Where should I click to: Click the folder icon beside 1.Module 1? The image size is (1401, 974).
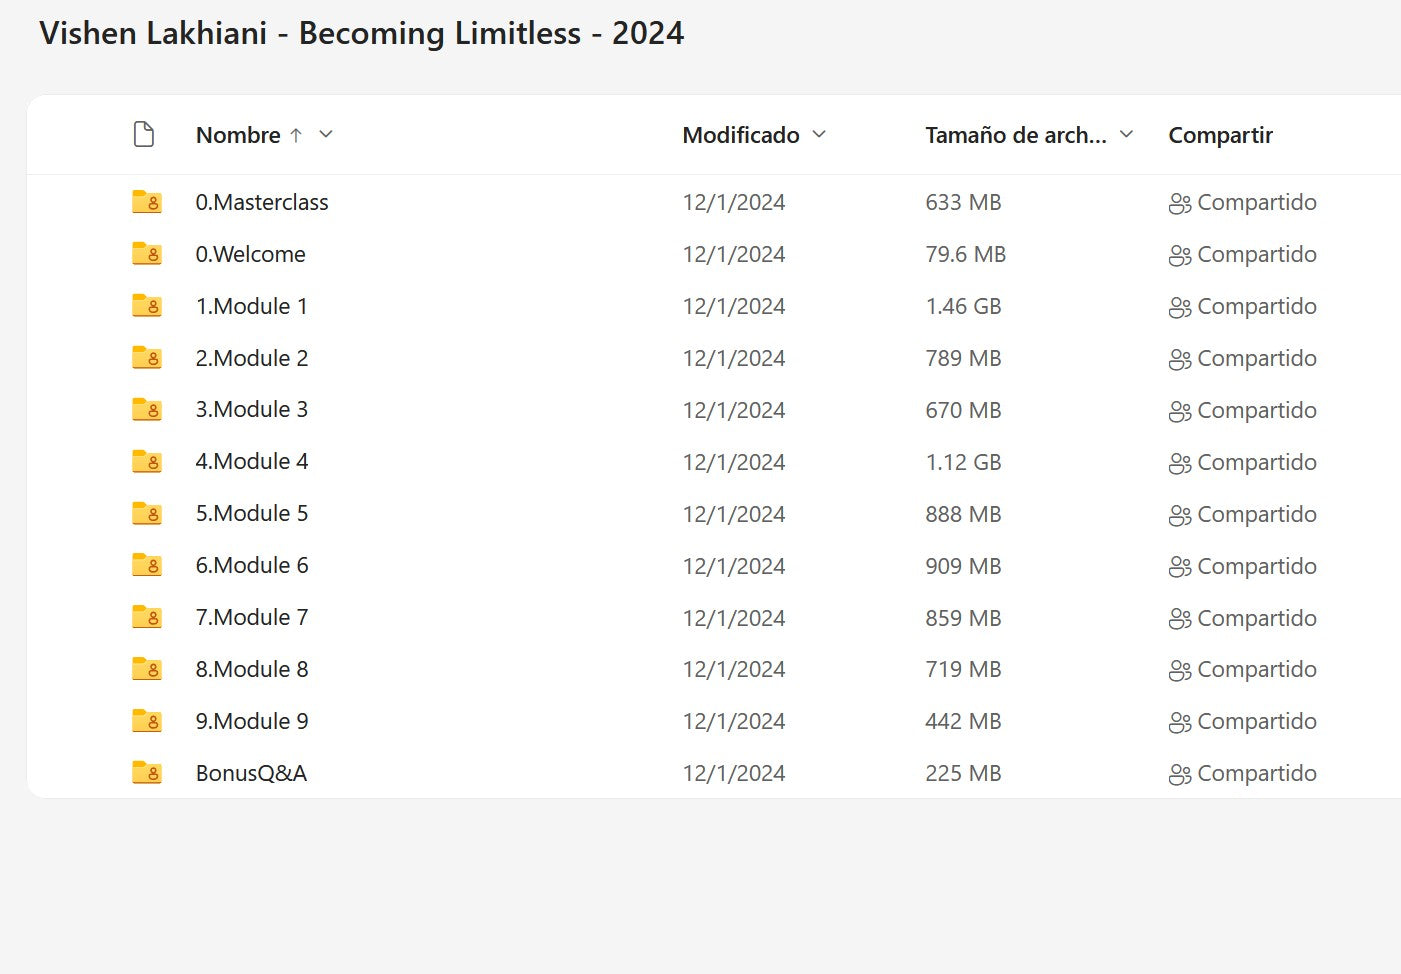click(x=147, y=306)
